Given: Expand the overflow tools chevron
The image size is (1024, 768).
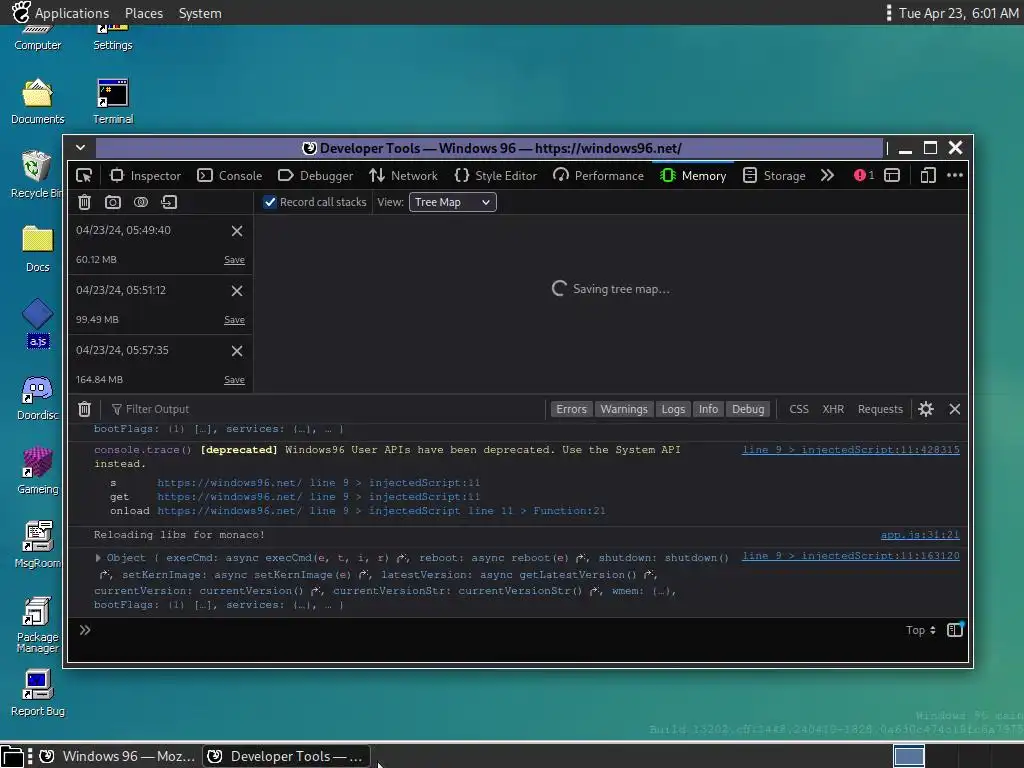Looking at the screenshot, I should pyautogui.click(x=827, y=176).
